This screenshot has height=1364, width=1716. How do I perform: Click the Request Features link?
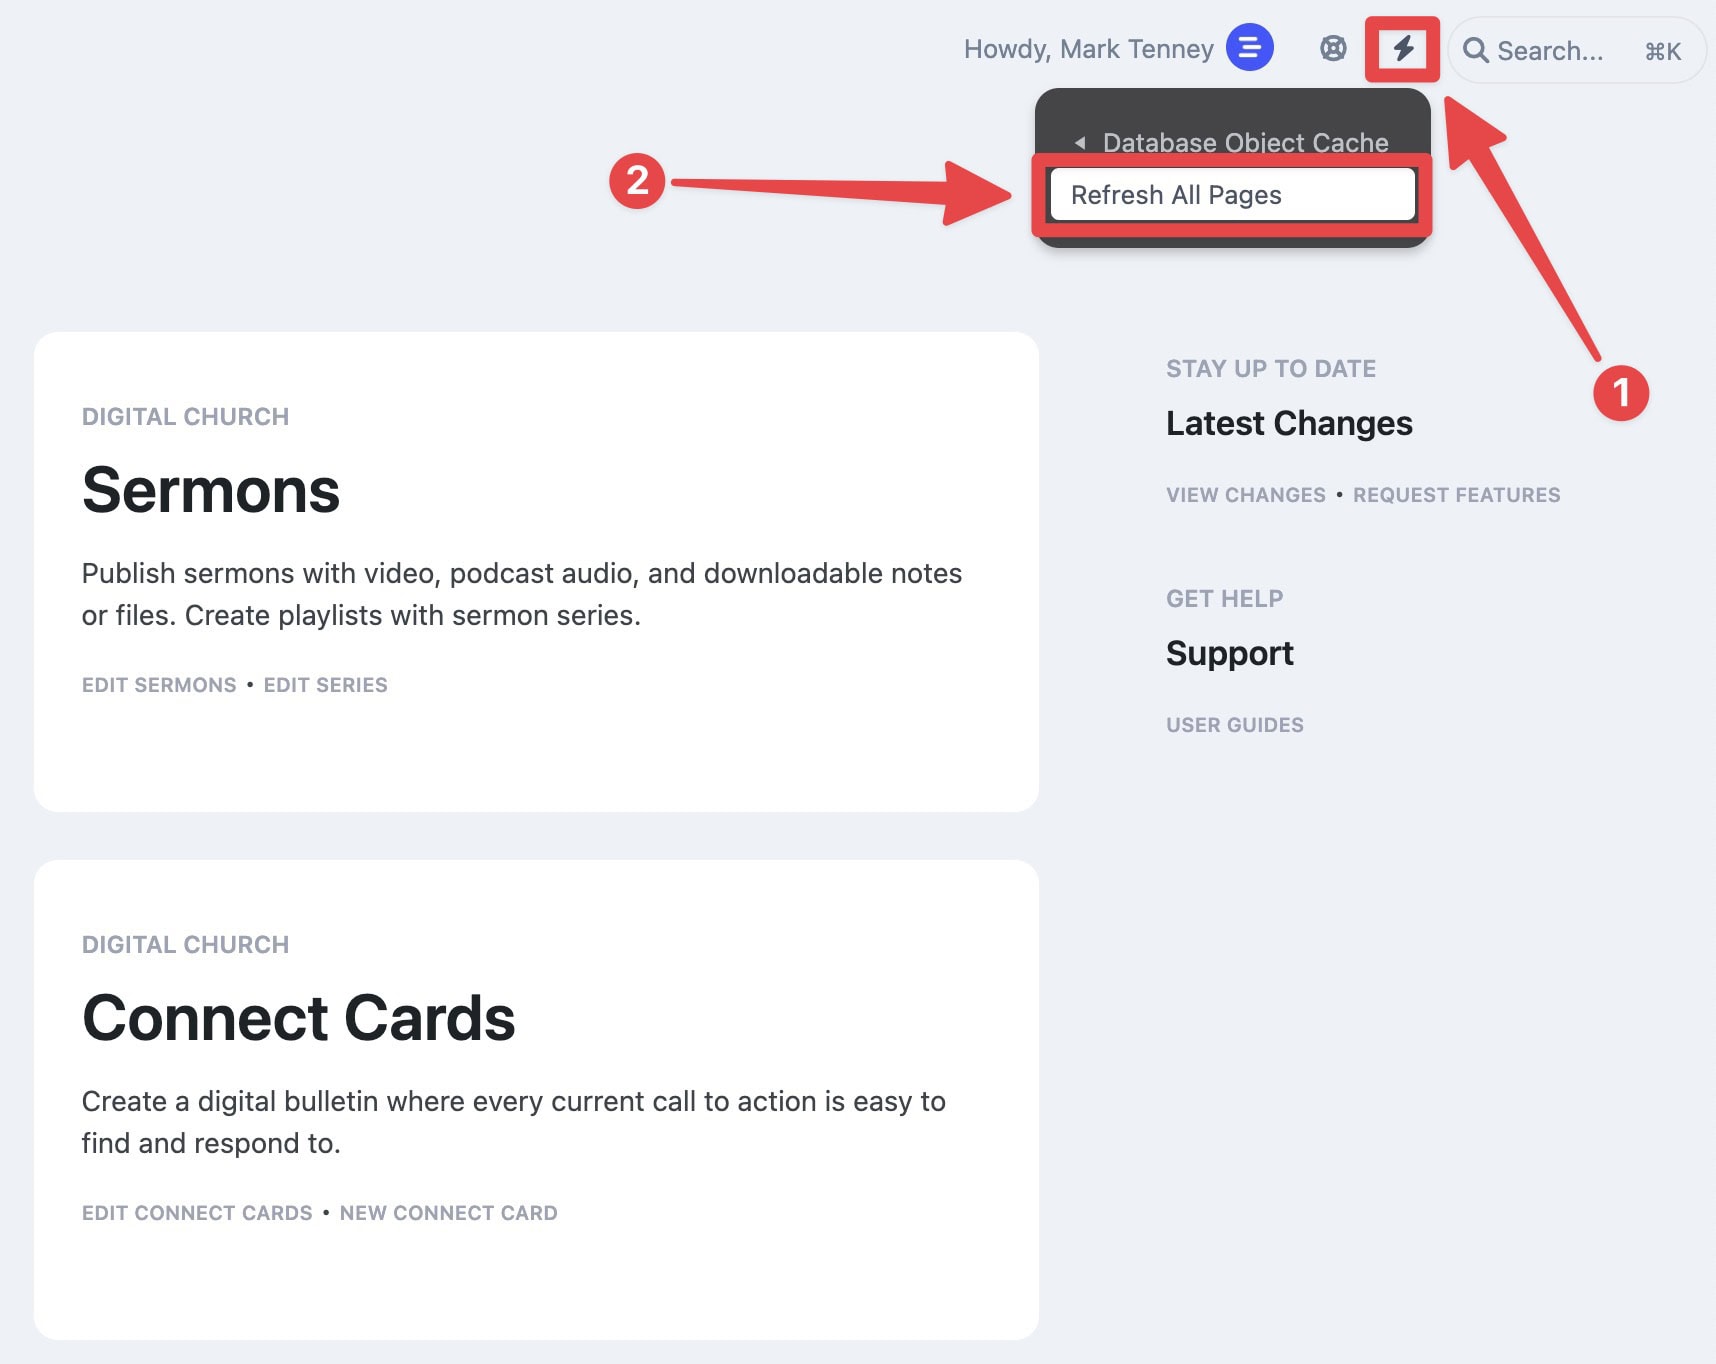click(1456, 495)
